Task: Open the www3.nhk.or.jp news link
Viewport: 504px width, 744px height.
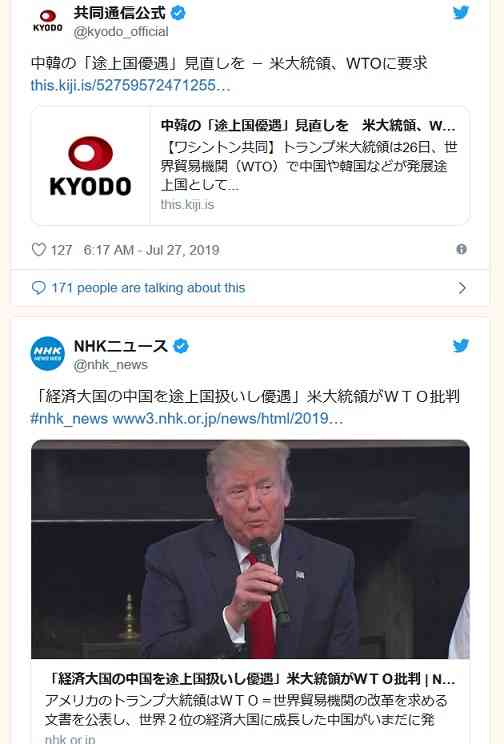Action: tap(228, 418)
